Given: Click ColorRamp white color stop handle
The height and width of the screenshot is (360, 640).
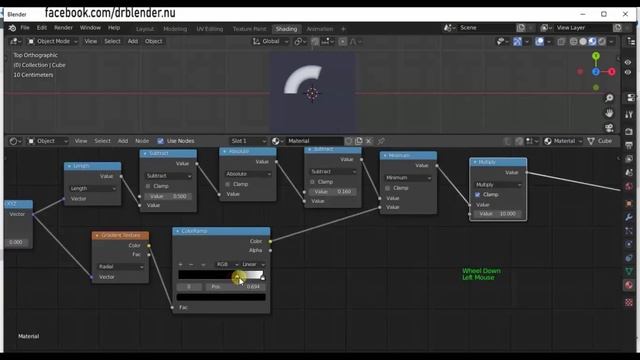Looking at the screenshot, I should coord(262,278).
